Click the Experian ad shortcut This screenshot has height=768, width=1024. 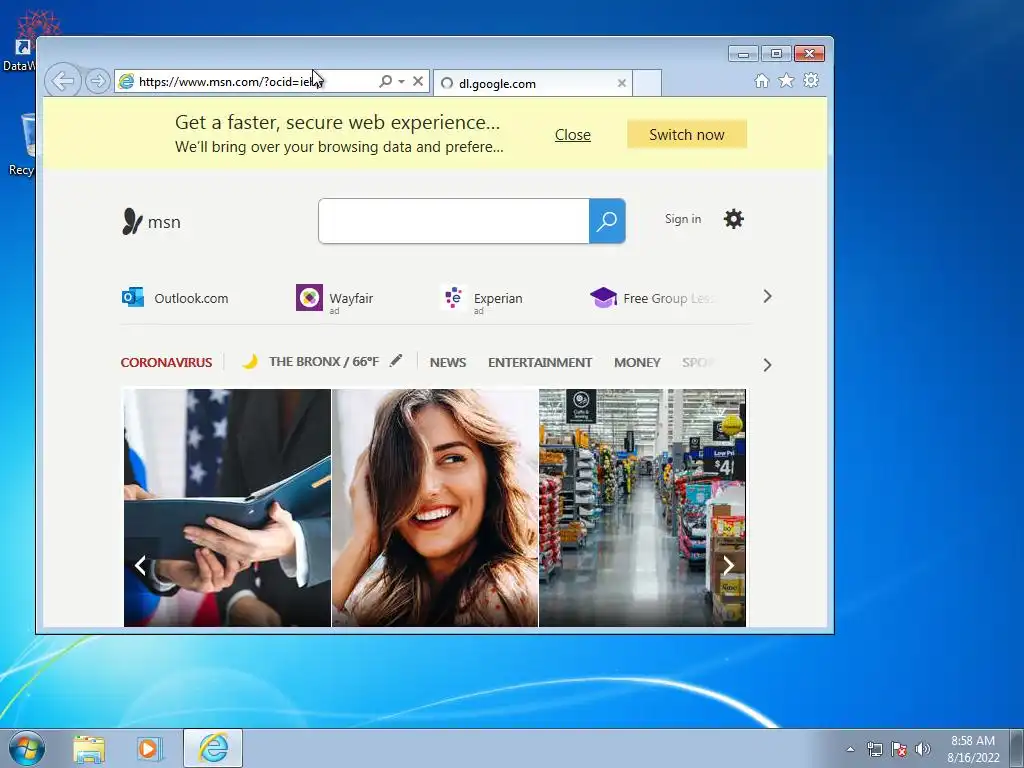(483, 298)
